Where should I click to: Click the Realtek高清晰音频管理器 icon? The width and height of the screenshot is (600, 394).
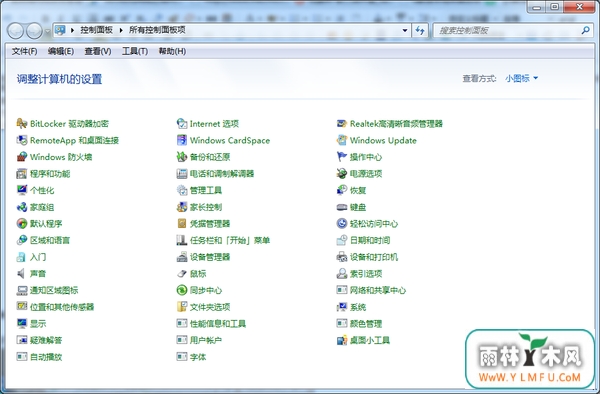click(342, 124)
